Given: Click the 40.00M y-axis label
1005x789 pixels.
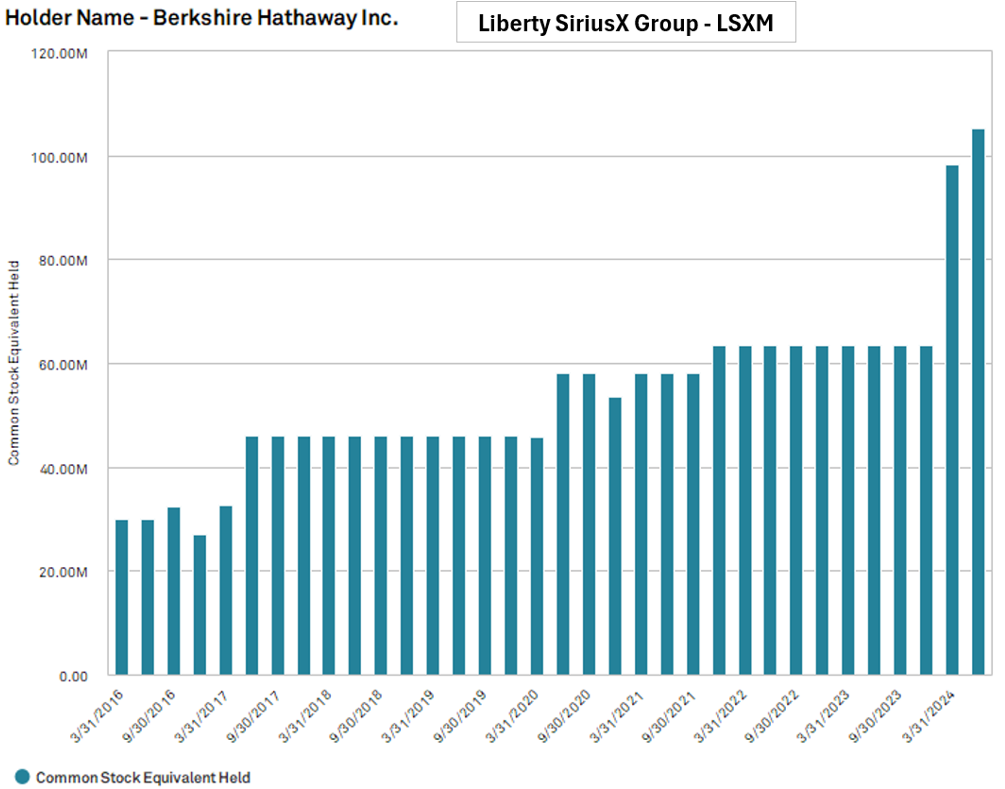Looking at the screenshot, I should pyautogui.click(x=63, y=469).
